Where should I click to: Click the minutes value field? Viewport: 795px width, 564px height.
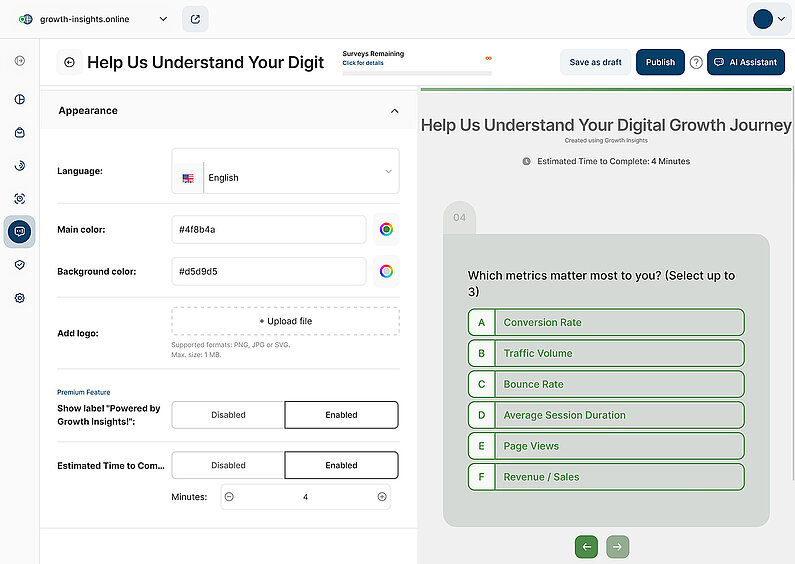pyautogui.click(x=305, y=497)
